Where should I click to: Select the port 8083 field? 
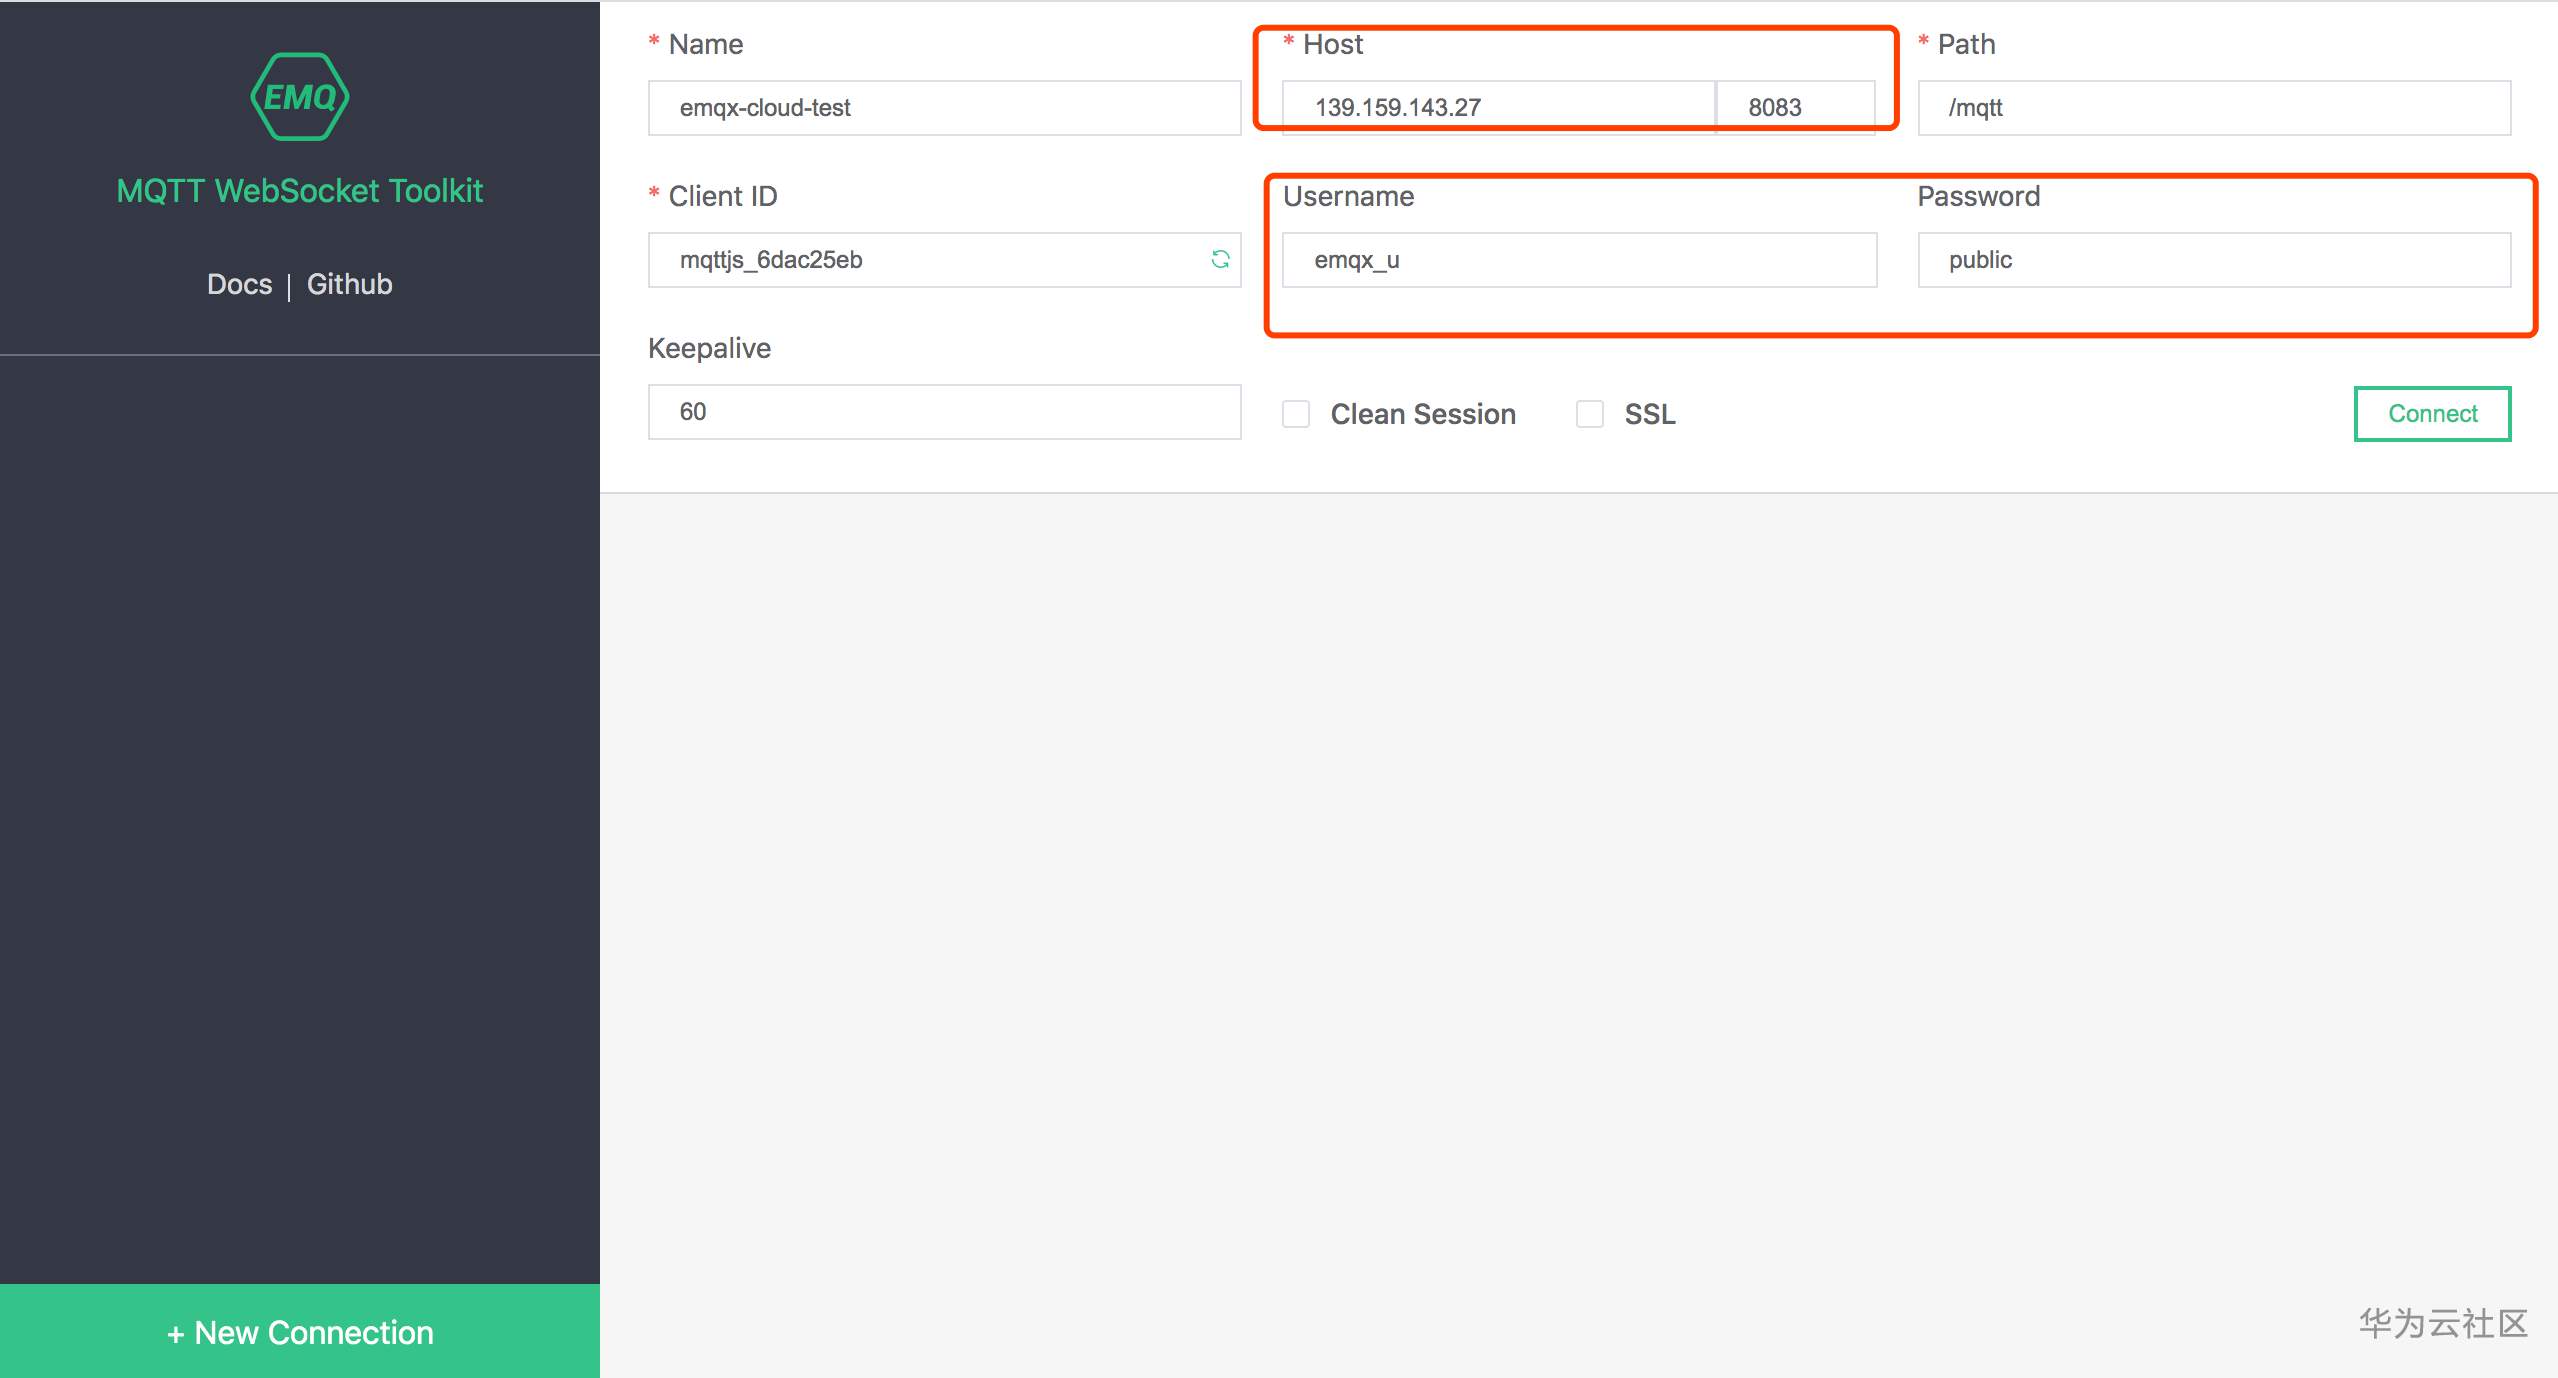pos(1794,108)
